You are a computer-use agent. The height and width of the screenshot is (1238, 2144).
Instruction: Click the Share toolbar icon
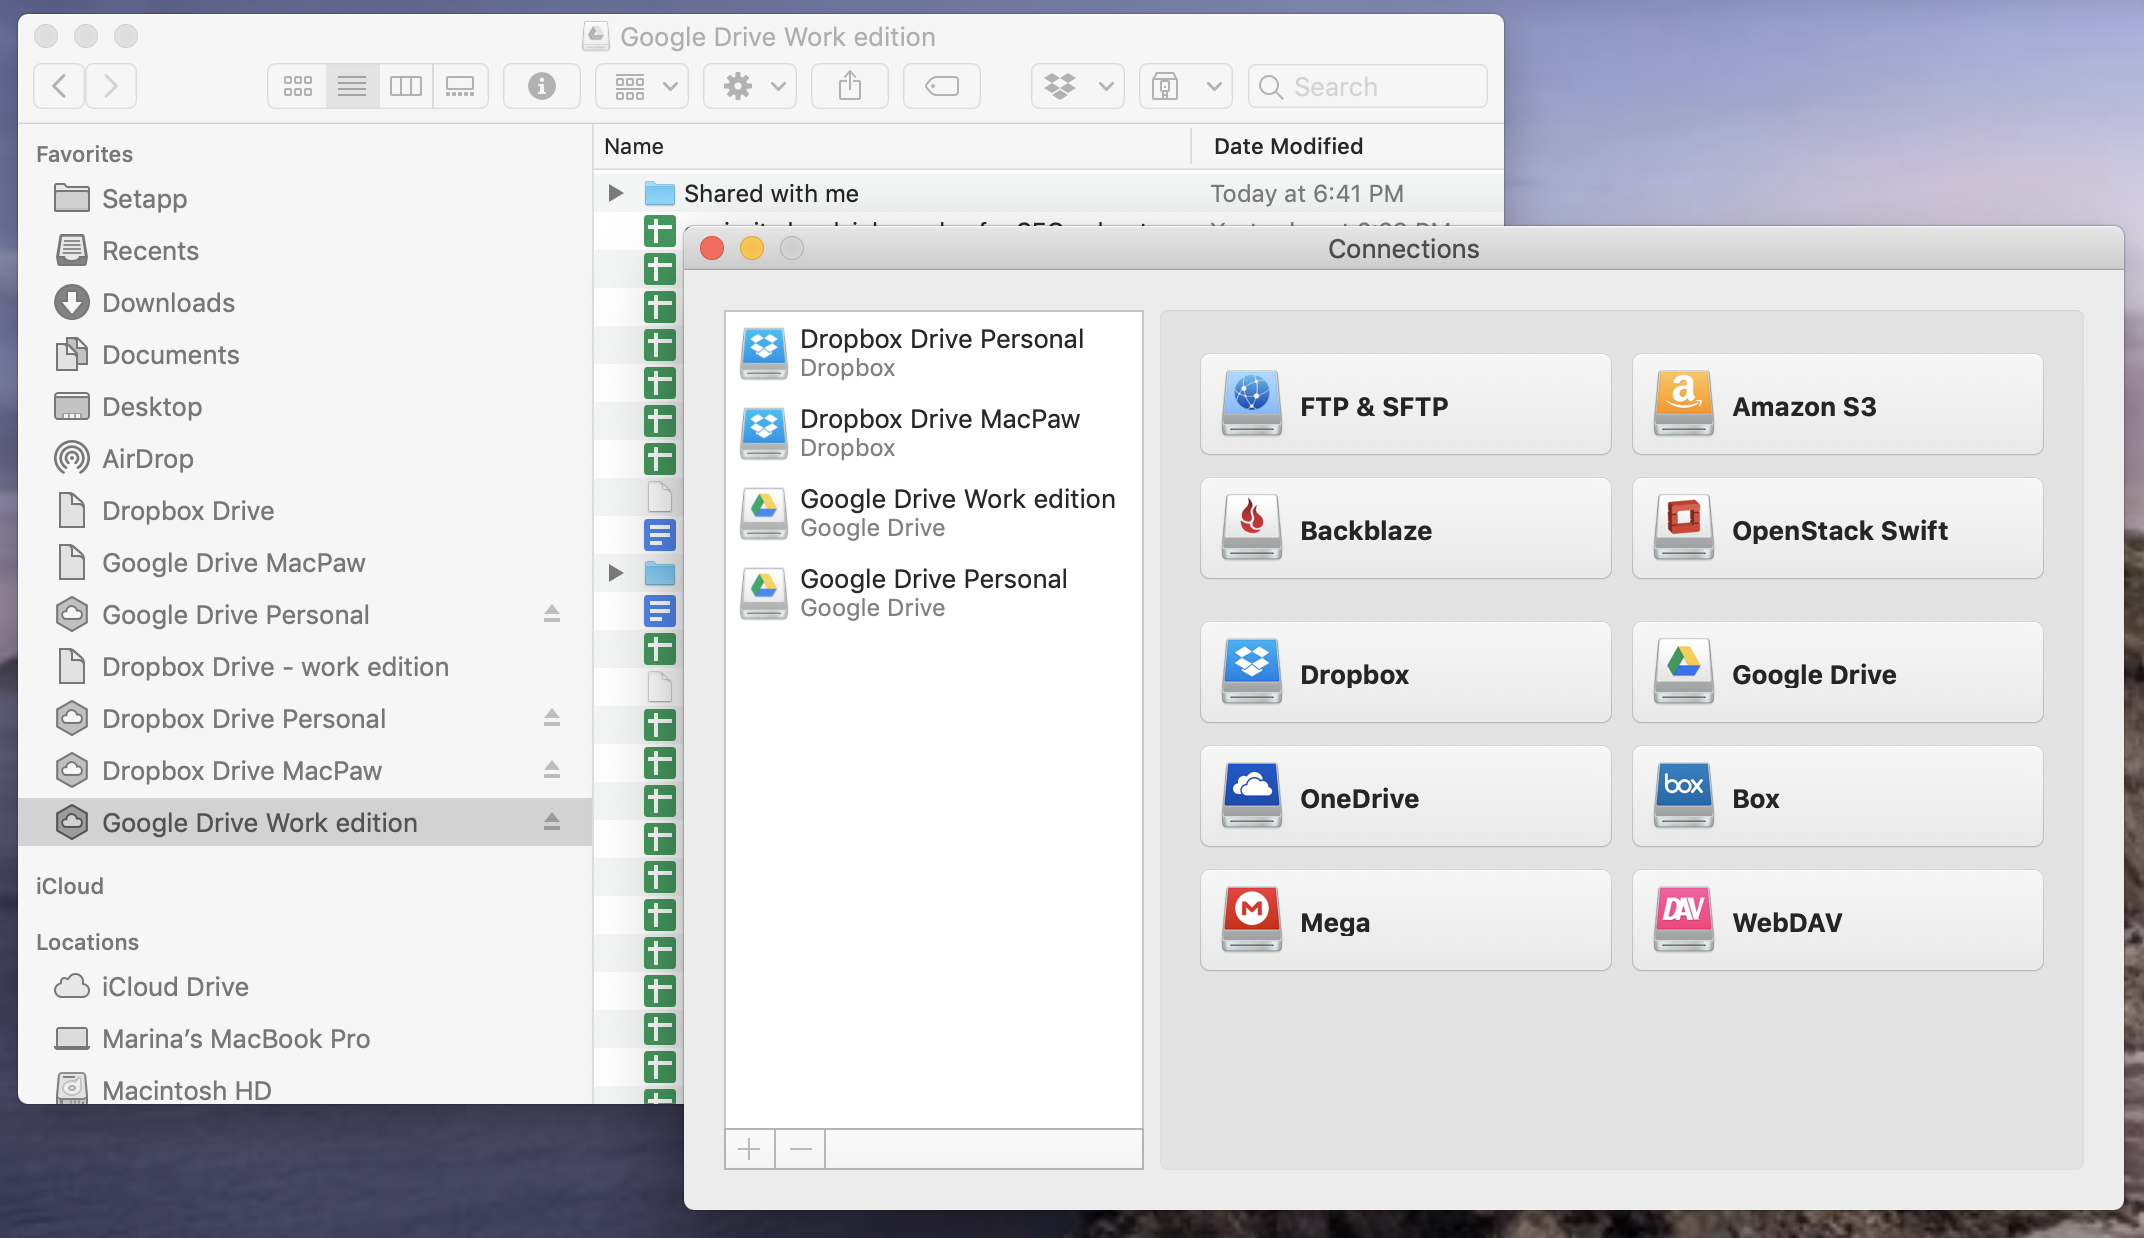point(850,86)
